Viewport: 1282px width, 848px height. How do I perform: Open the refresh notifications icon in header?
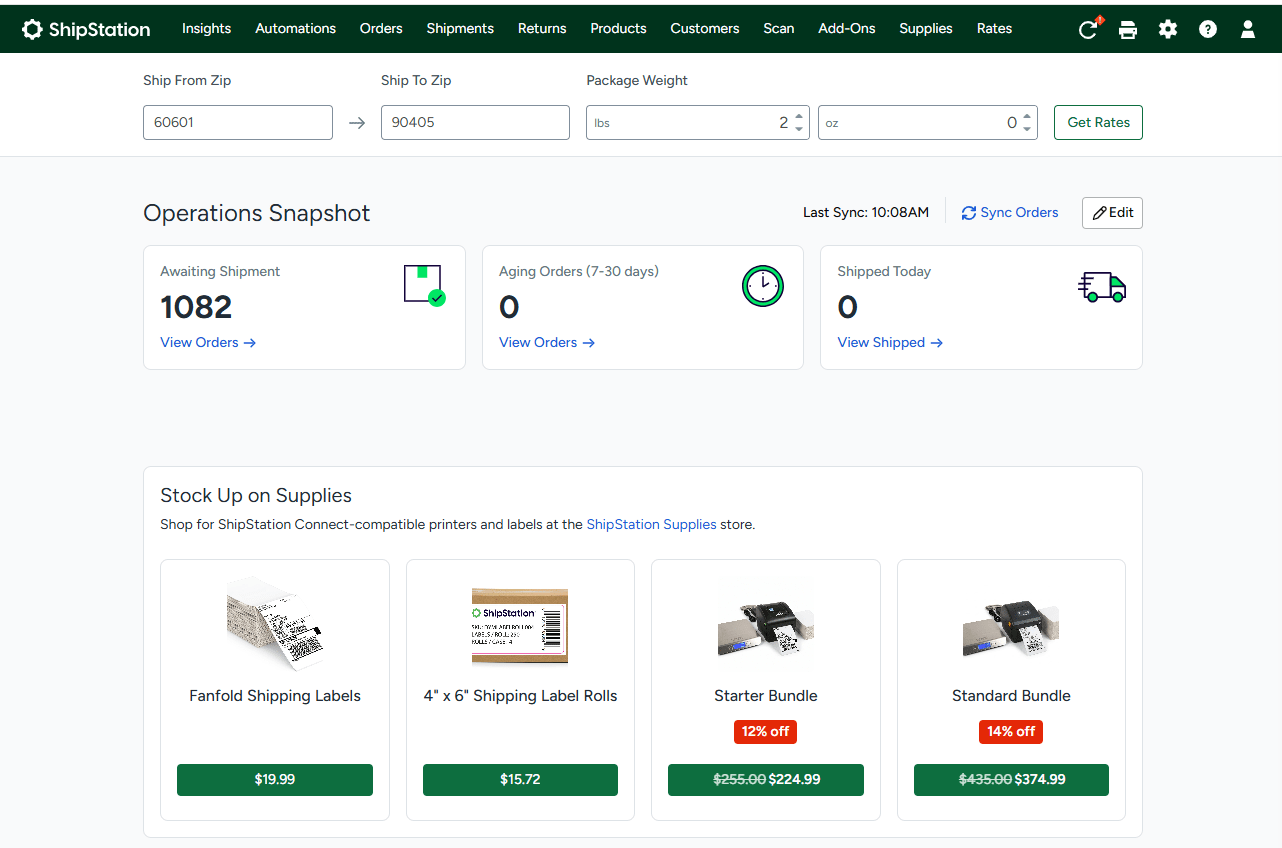click(1089, 29)
